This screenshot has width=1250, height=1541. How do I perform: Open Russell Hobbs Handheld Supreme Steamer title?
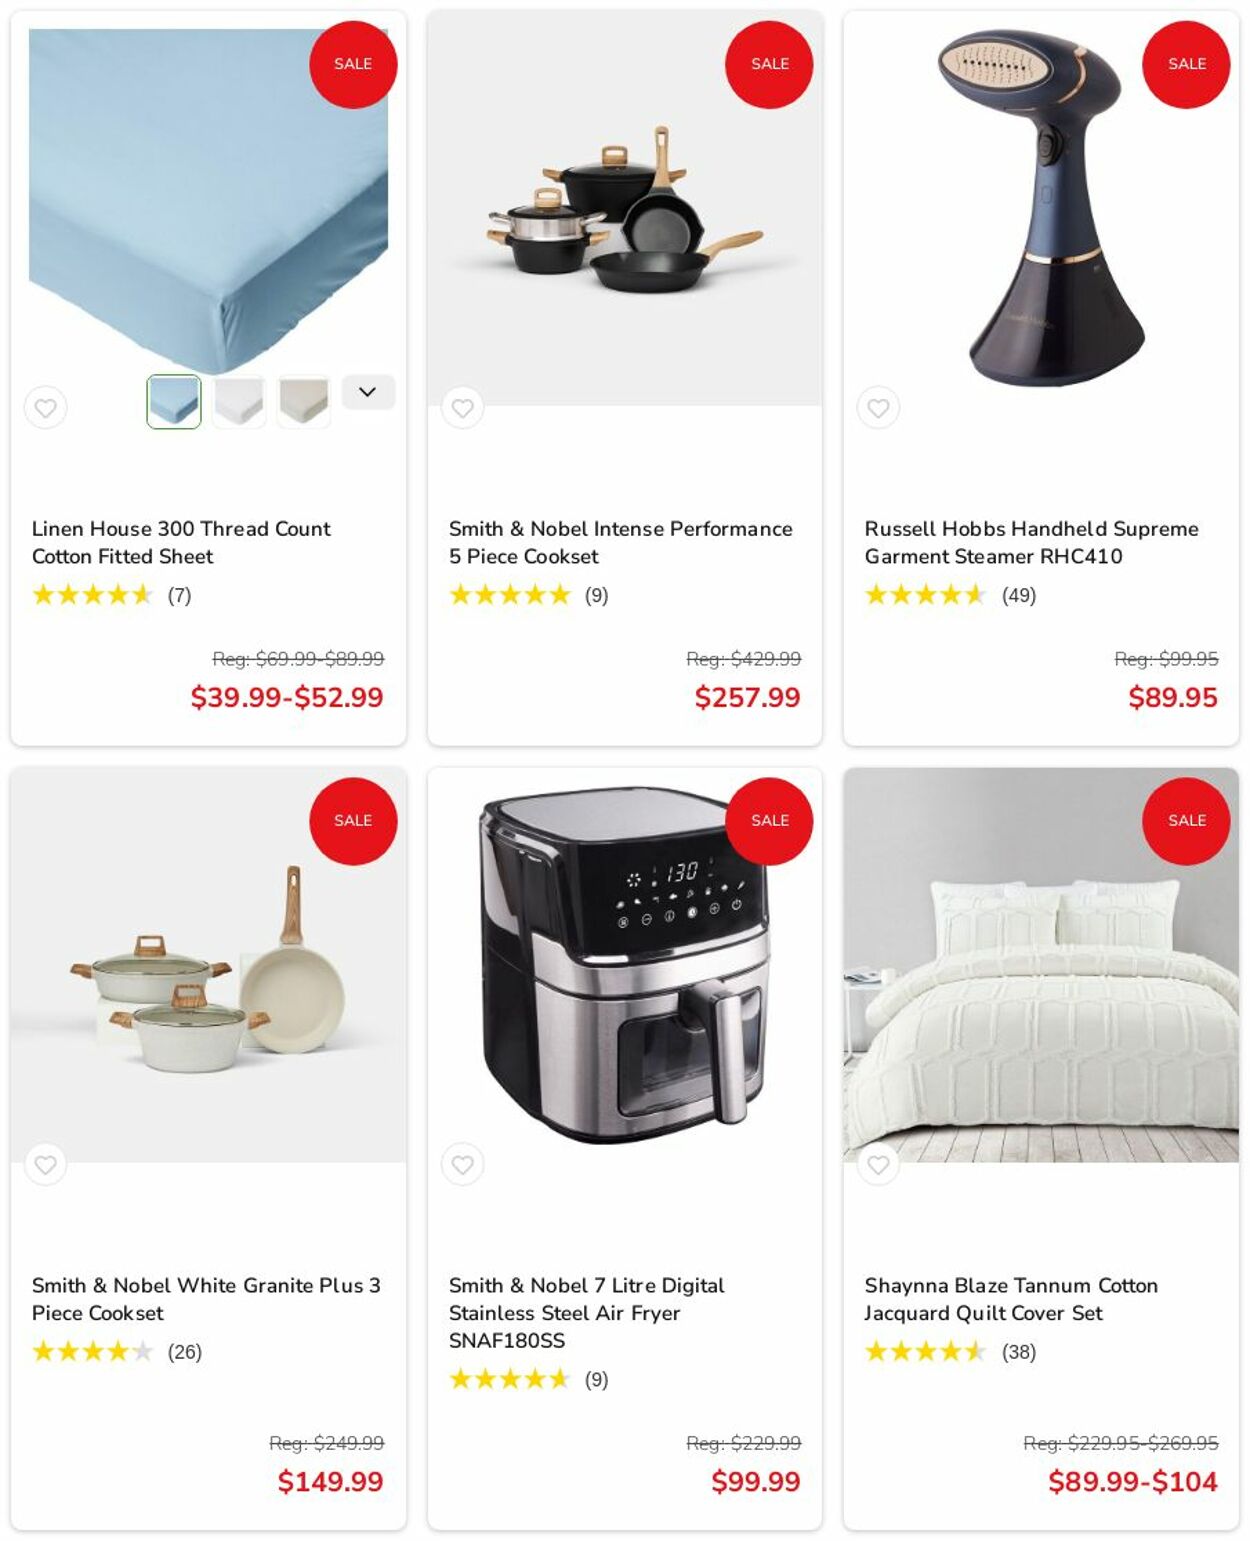[x=1031, y=542]
